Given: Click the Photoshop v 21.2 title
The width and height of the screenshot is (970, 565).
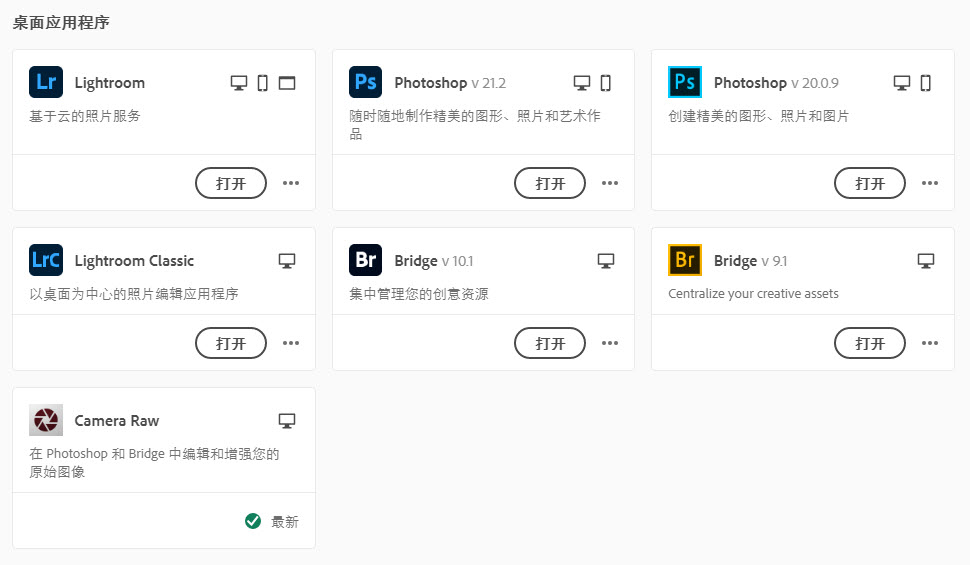Looking at the screenshot, I should [450, 83].
